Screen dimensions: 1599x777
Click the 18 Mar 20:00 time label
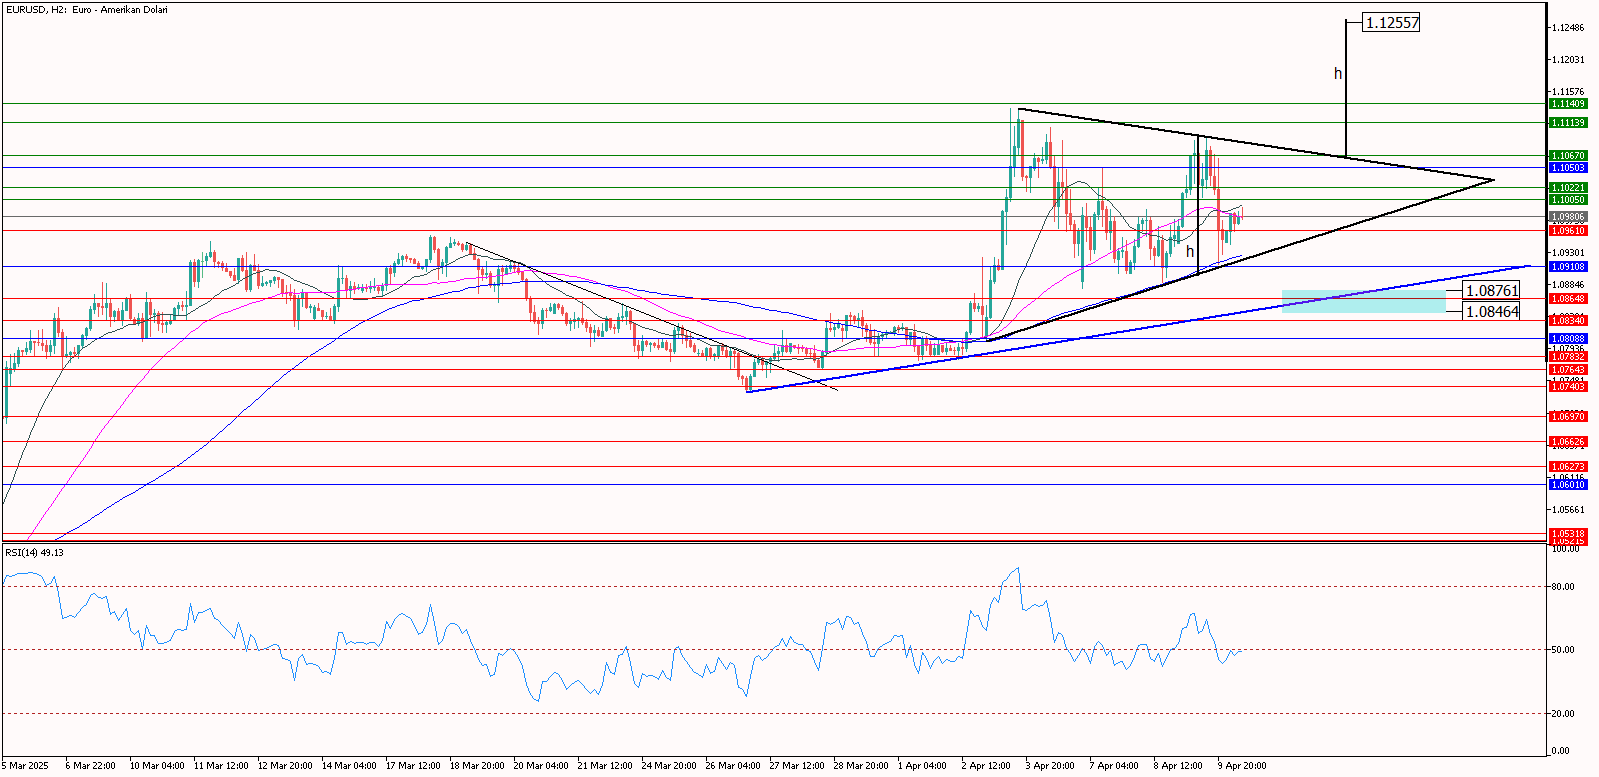[477, 766]
